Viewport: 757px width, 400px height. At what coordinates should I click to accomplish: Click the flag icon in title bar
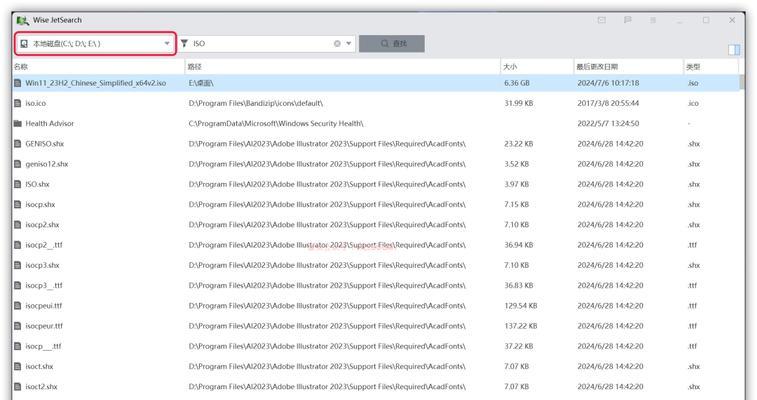(x=628, y=20)
